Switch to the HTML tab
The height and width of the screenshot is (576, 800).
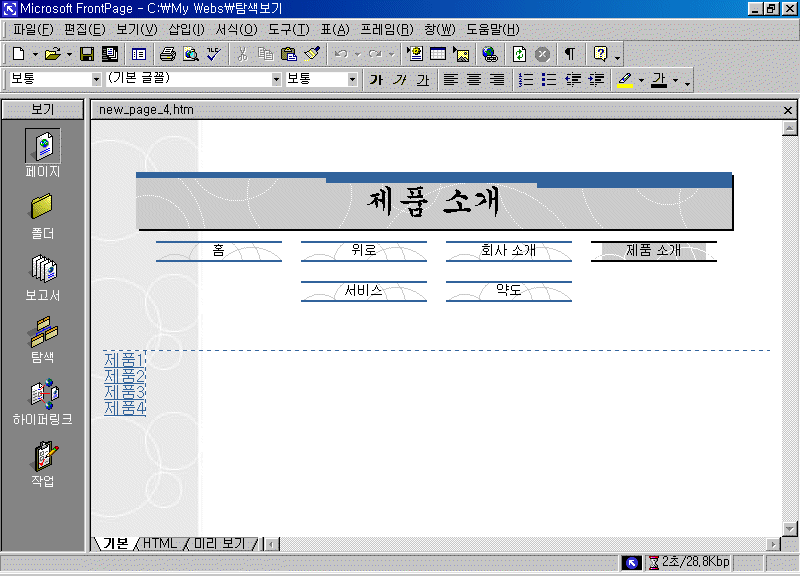(160, 543)
